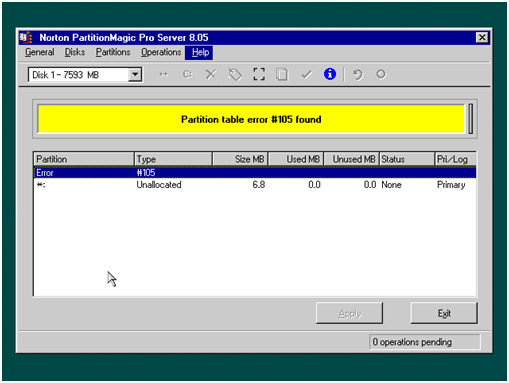Image resolution: width=509 pixels, height=383 pixels.
Task: Open the Partitions menu
Action: tap(113, 52)
